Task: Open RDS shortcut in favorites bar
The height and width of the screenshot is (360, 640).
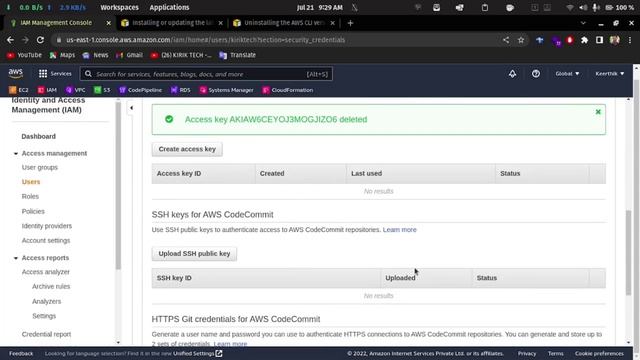Action: coord(181,90)
